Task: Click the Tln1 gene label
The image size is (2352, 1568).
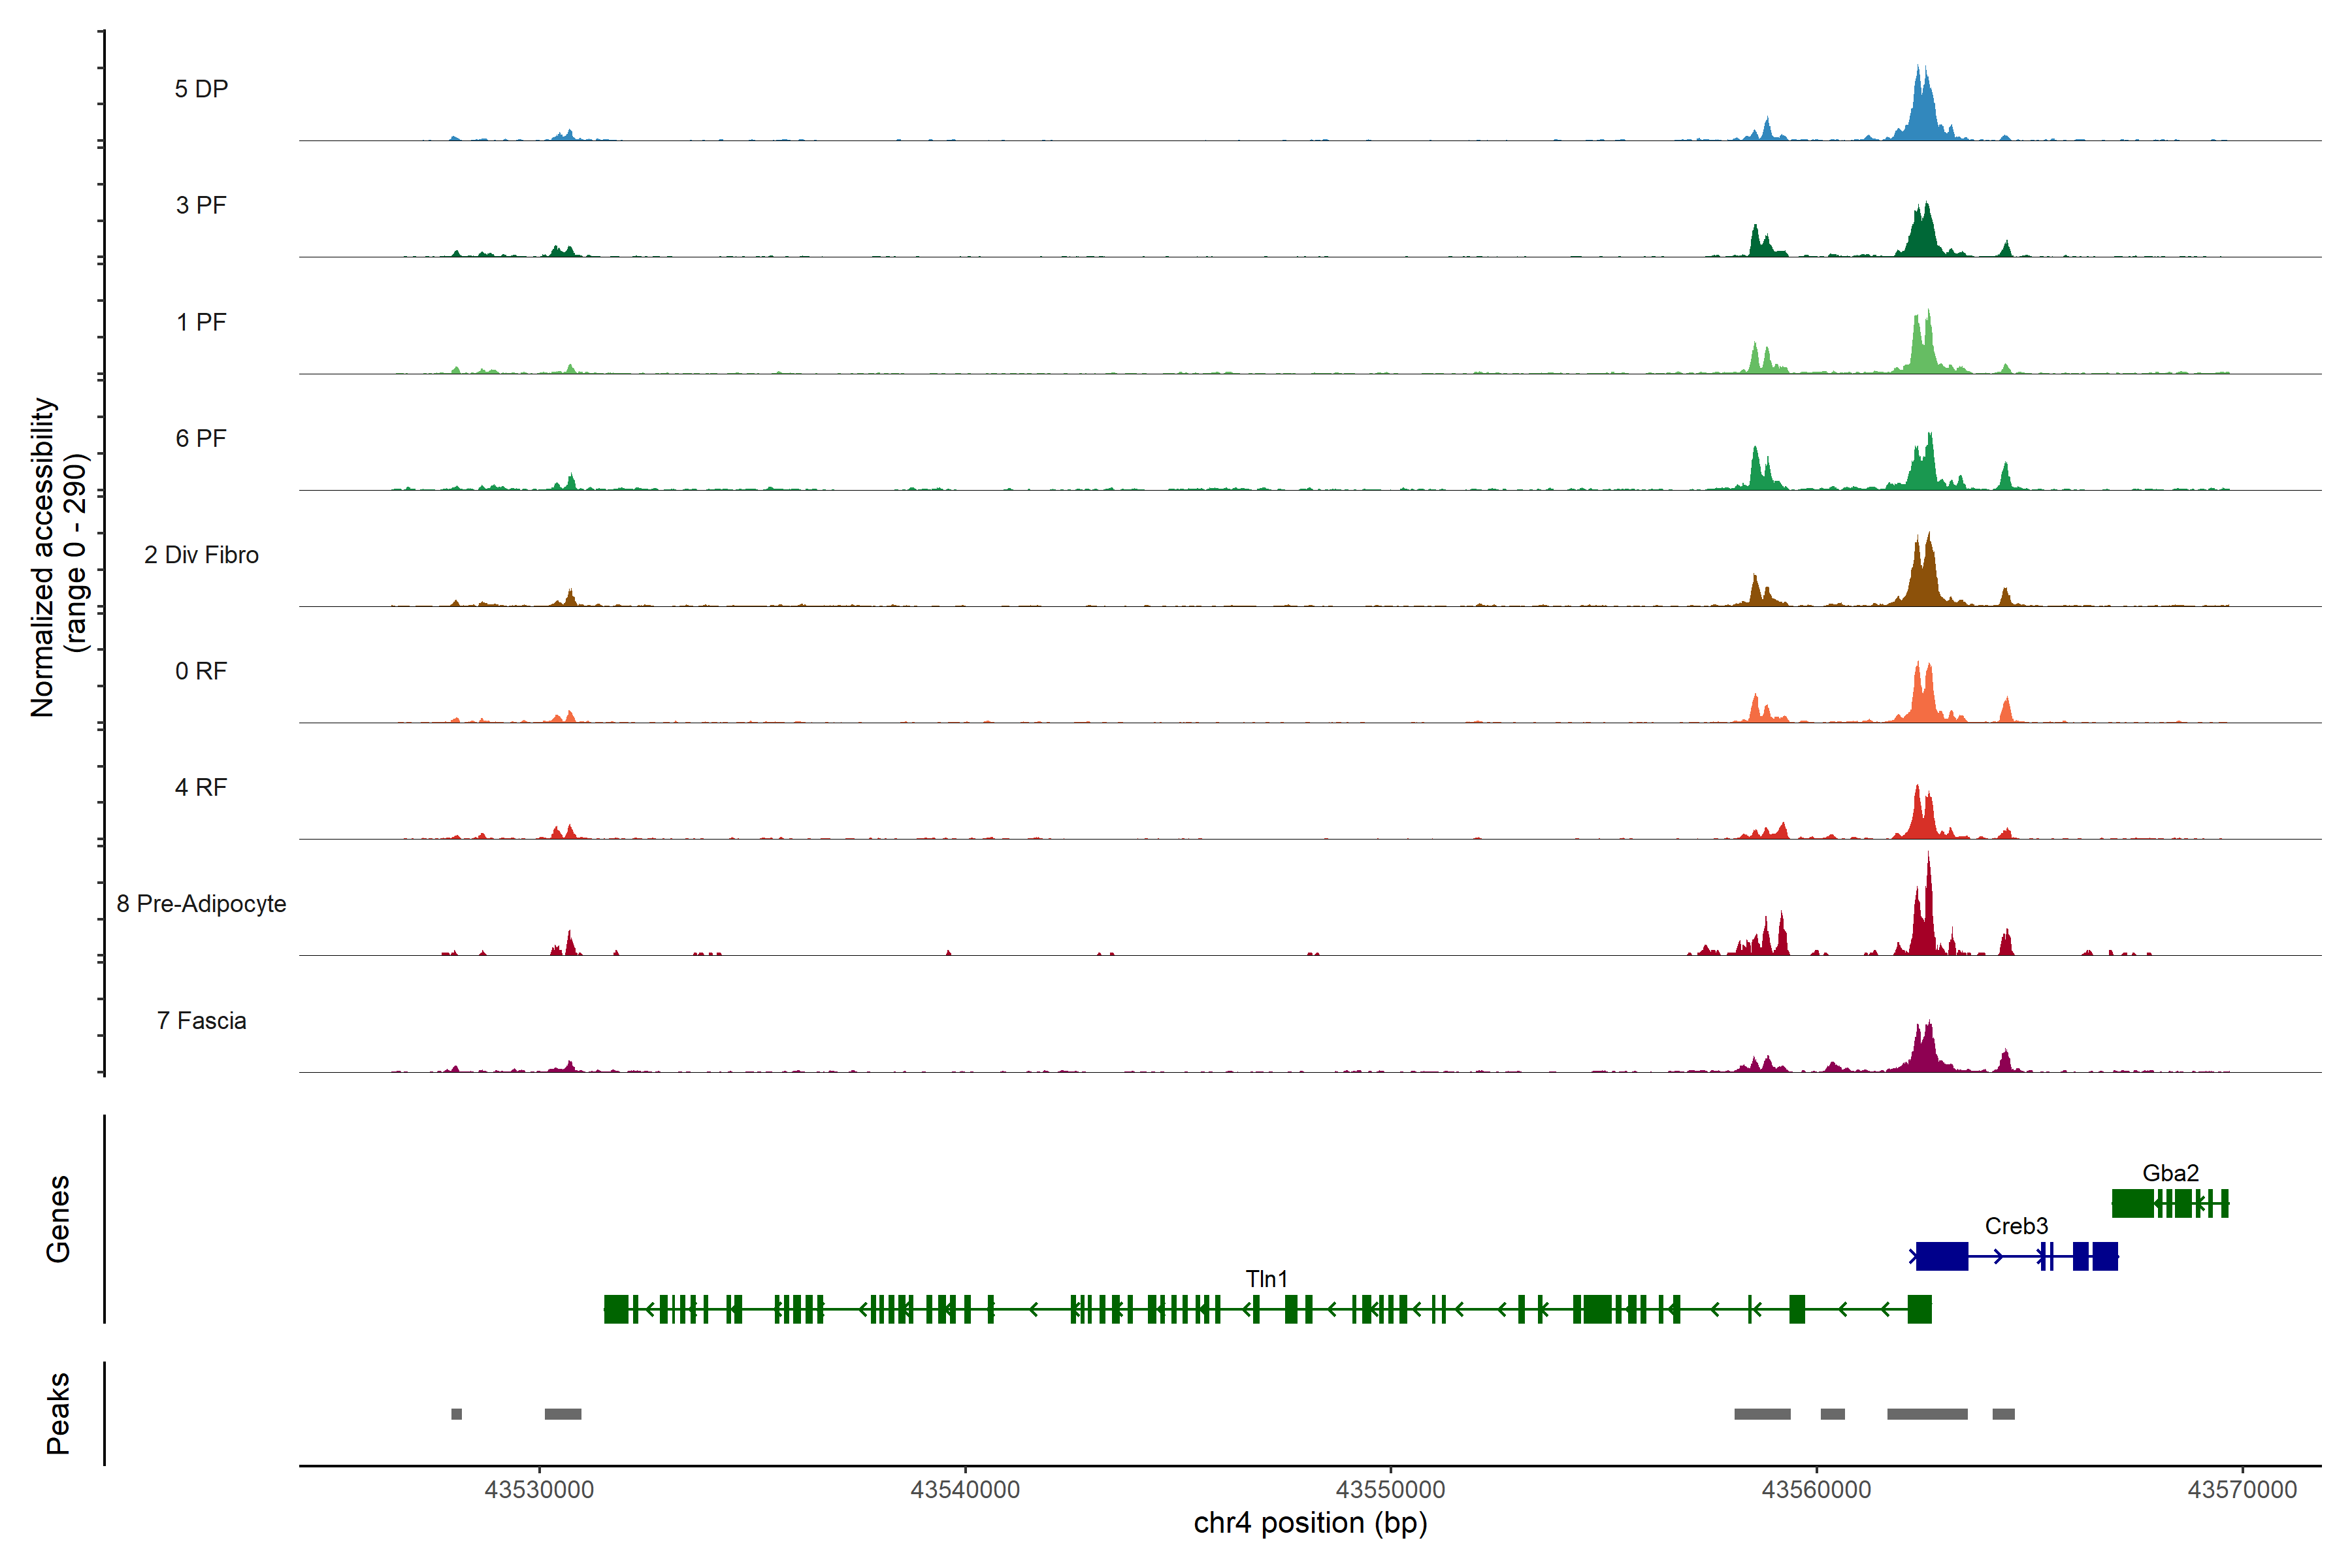Action: coord(1266,1279)
